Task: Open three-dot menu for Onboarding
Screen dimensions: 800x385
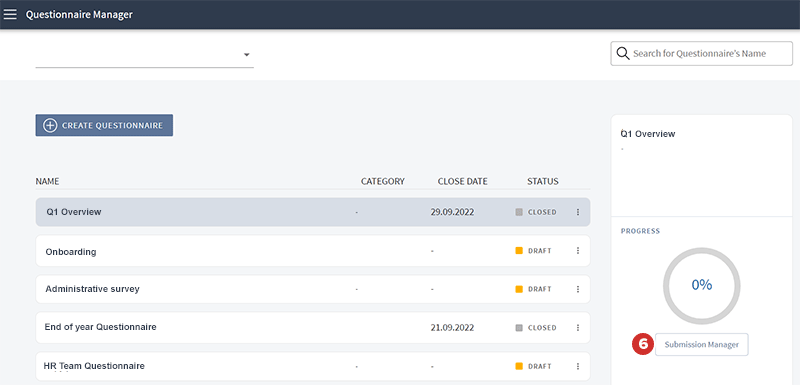Action: [x=578, y=251]
